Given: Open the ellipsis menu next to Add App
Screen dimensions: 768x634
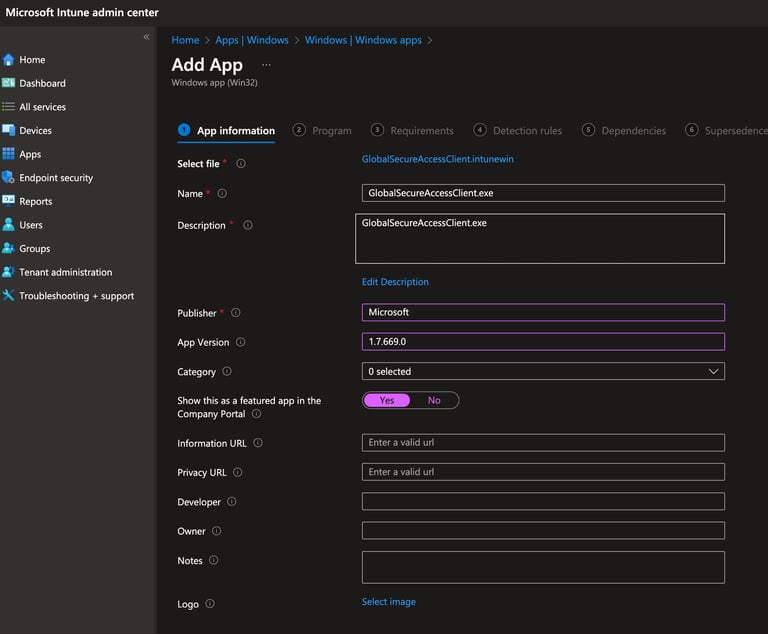Looking at the screenshot, I should point(266,65).
